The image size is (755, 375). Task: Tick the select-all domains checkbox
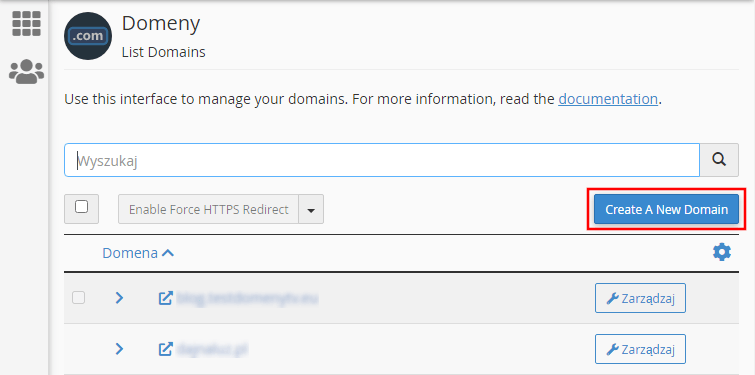click(x=81, y=207)
